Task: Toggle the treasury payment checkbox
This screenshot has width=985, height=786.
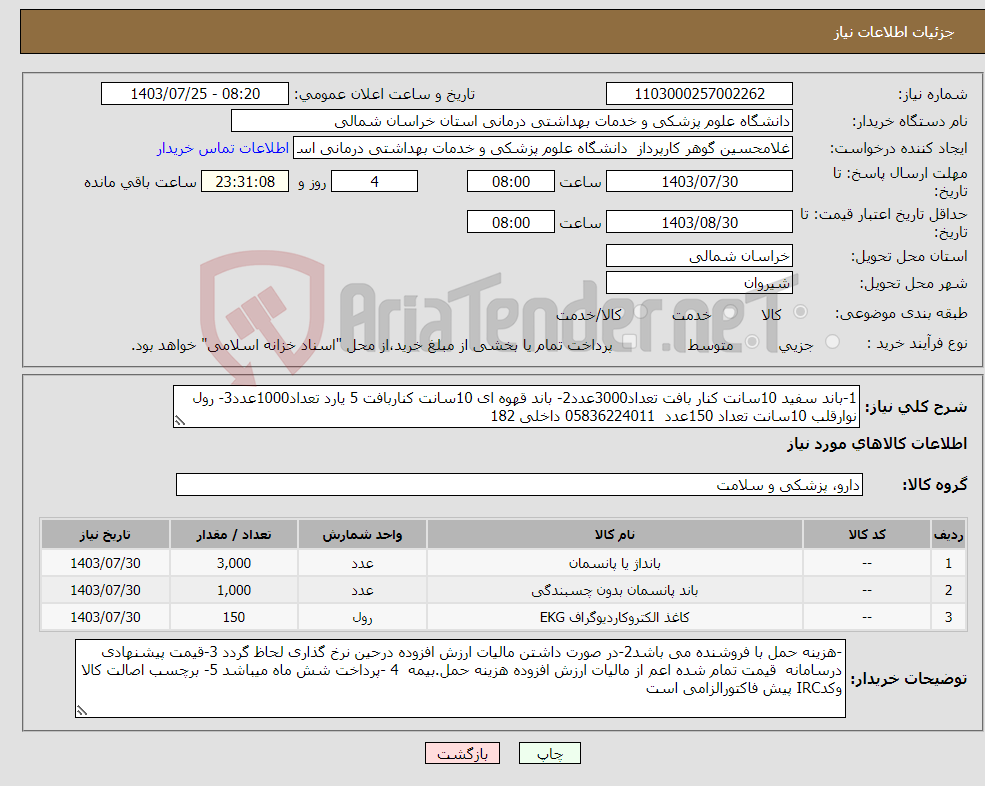Action: click(x=629, y=342)
